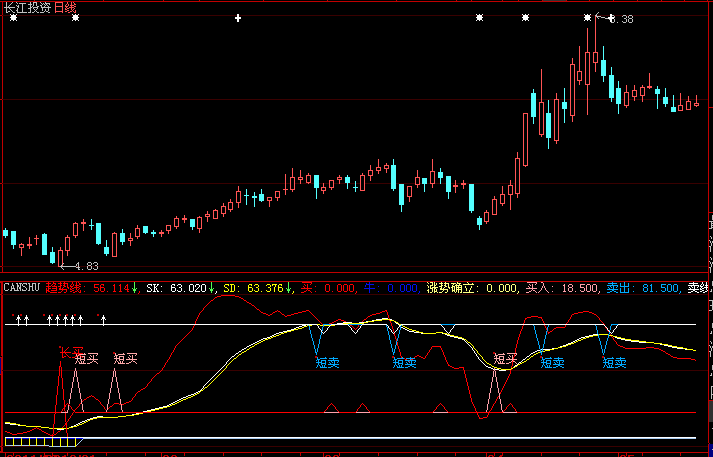Screen dimensions: 713x457
Task: Click the 4.83 lowest price label
Action: click(x=85, y=266)
